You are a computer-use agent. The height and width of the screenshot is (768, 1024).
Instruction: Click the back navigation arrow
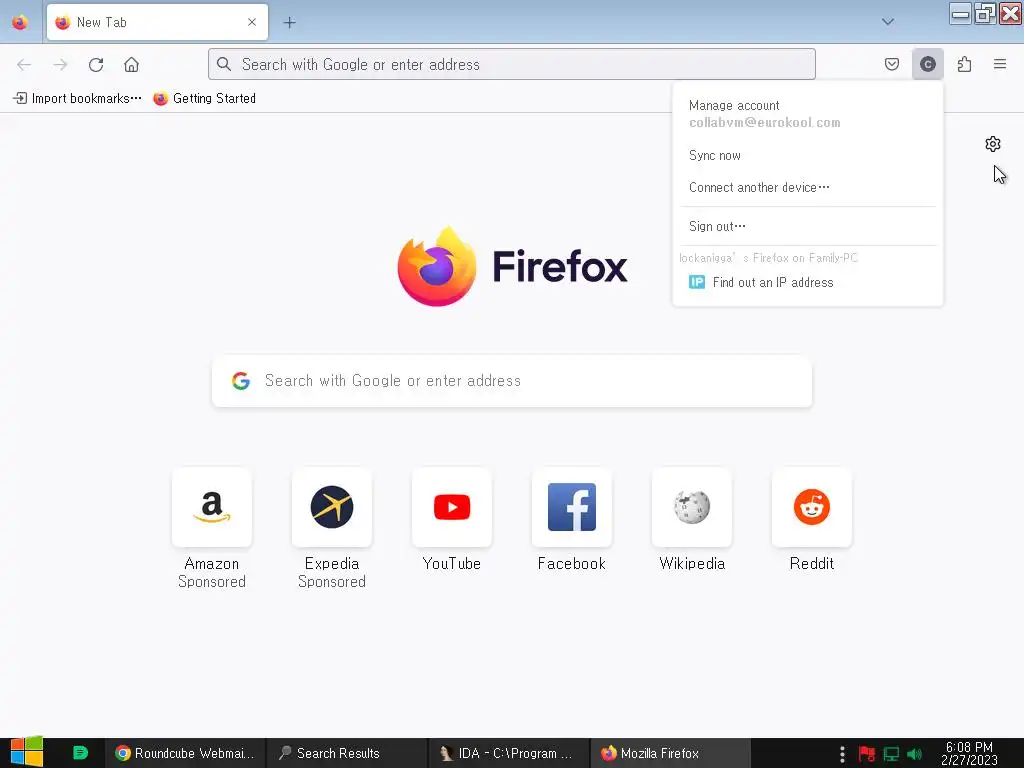pyautogui.click(x=24, y=64)
